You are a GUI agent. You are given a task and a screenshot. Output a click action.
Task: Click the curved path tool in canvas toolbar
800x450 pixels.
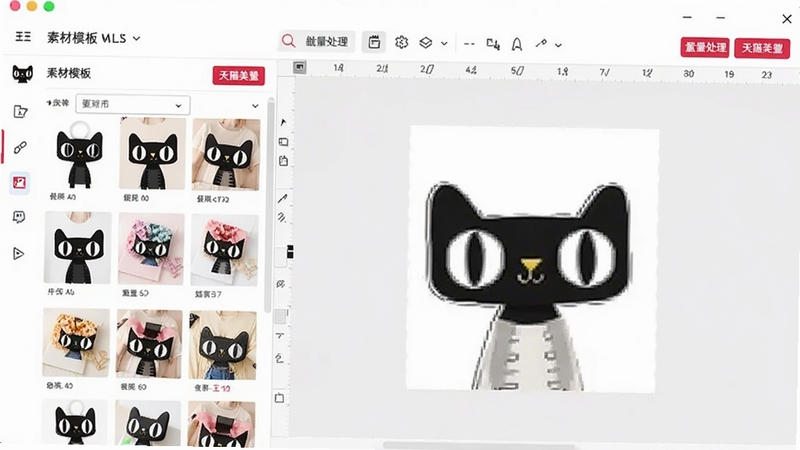click(x=279, y=358)
